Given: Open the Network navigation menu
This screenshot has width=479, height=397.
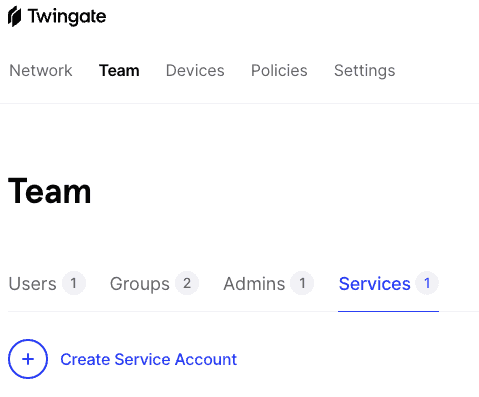Looking at the screenshot, I should pyautogui.click(x=41, y=70).
